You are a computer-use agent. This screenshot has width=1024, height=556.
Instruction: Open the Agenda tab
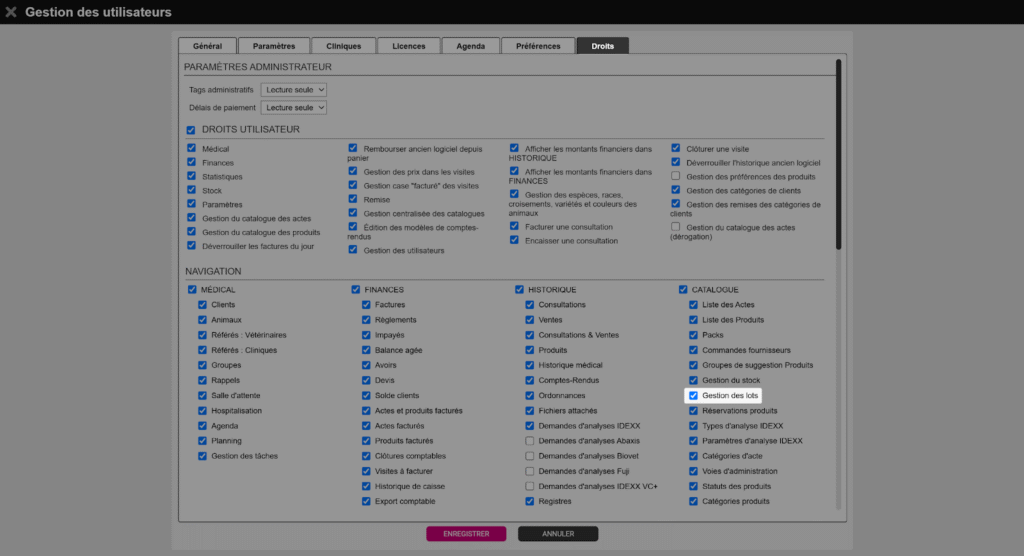click(x=470, y=46)
